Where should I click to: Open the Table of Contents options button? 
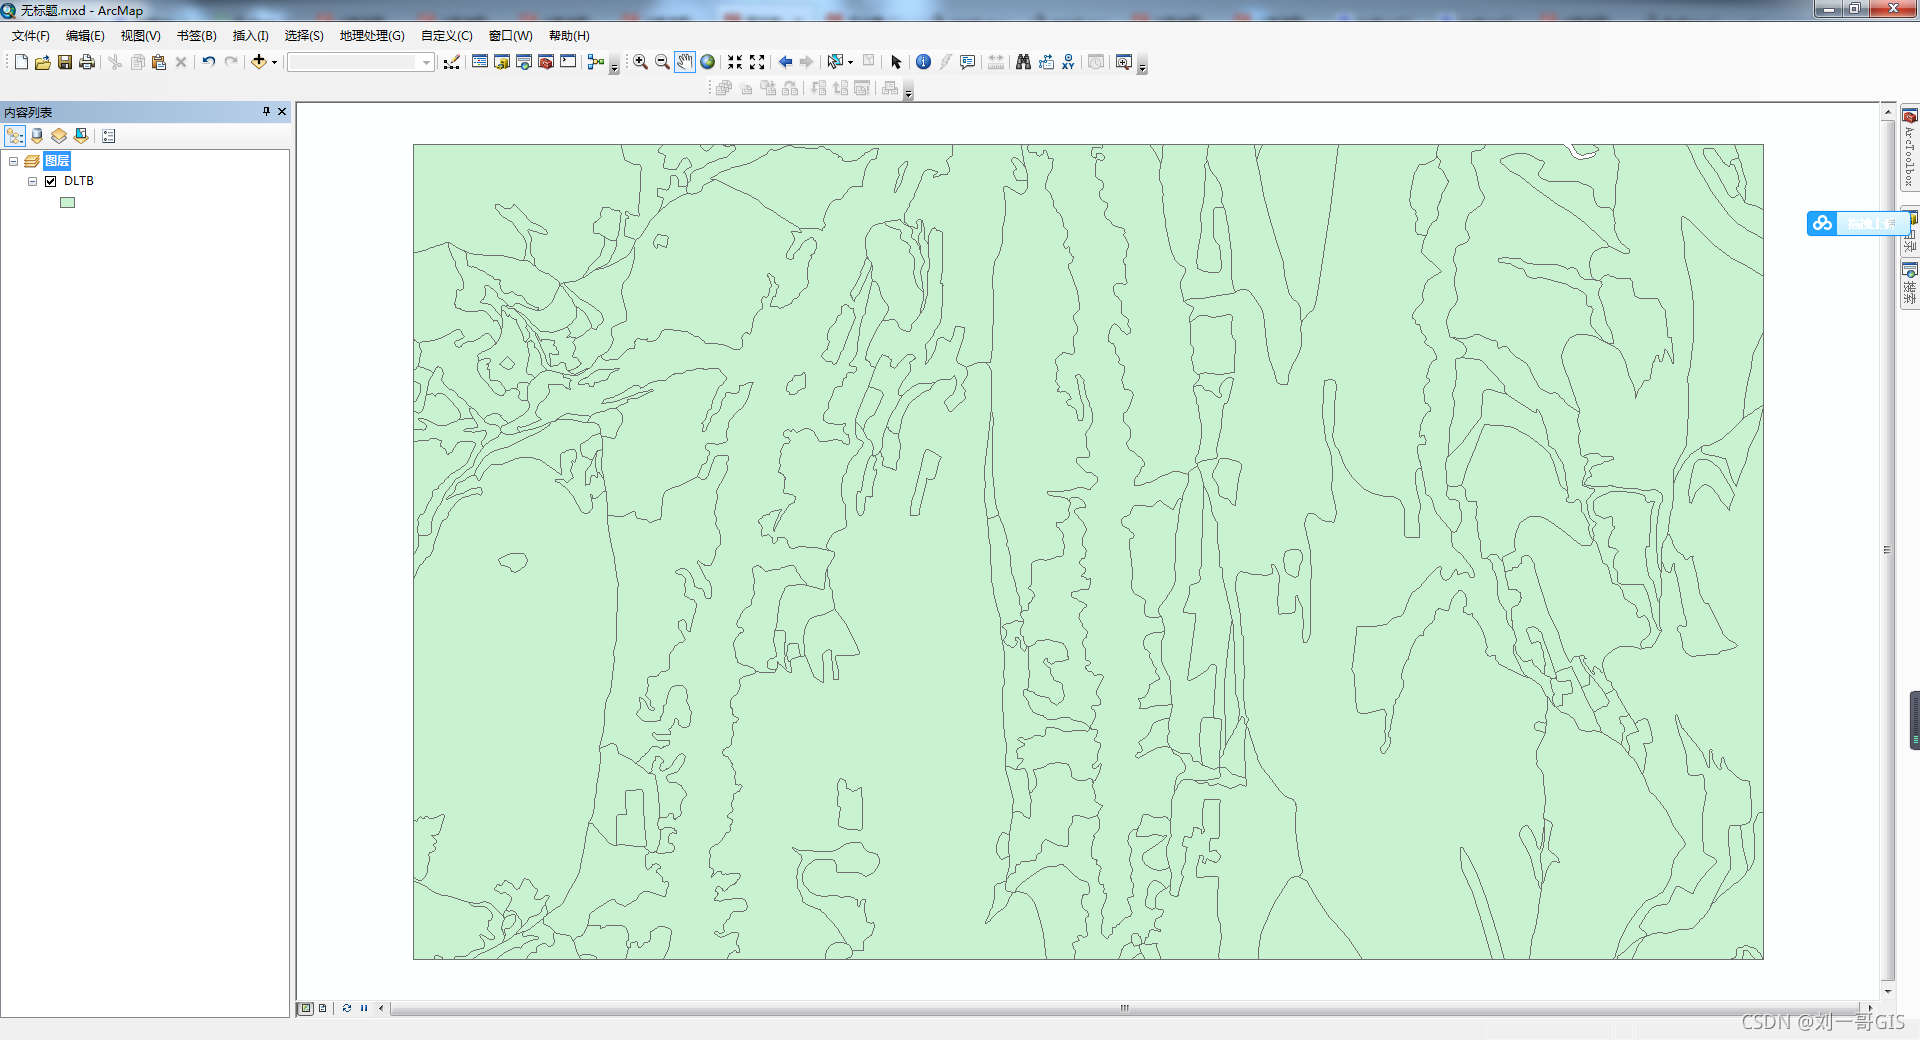pos(109,136)
